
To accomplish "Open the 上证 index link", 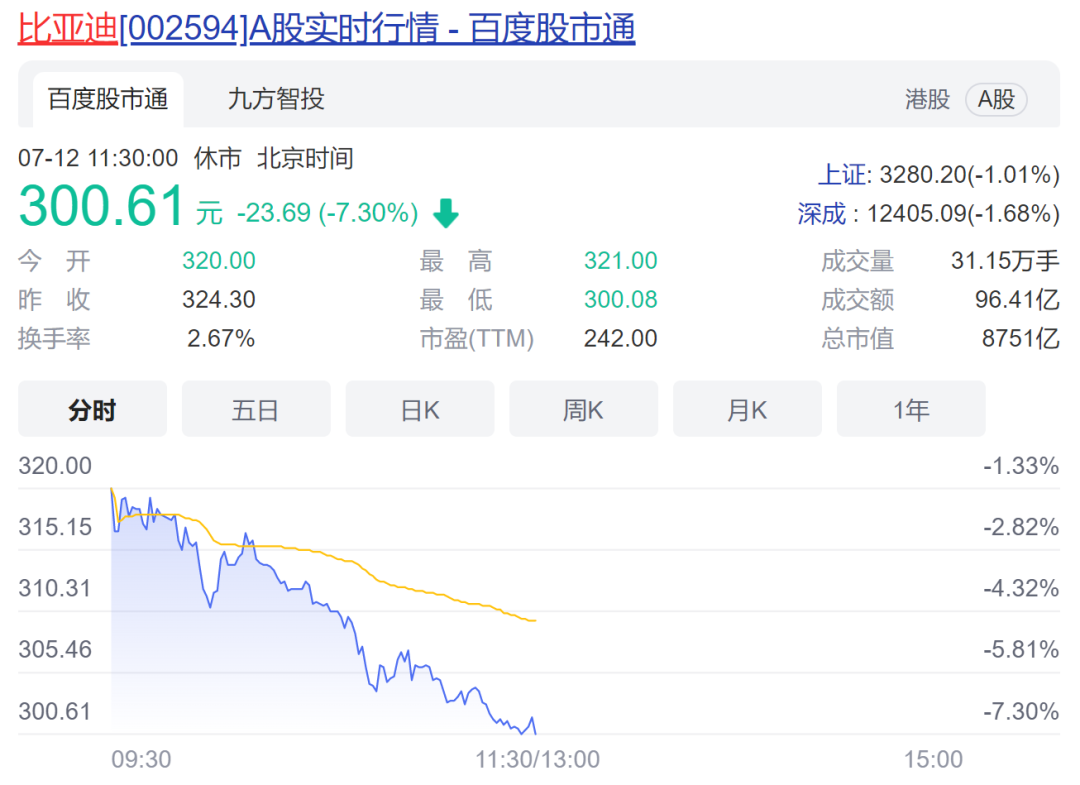I will 842,175.
